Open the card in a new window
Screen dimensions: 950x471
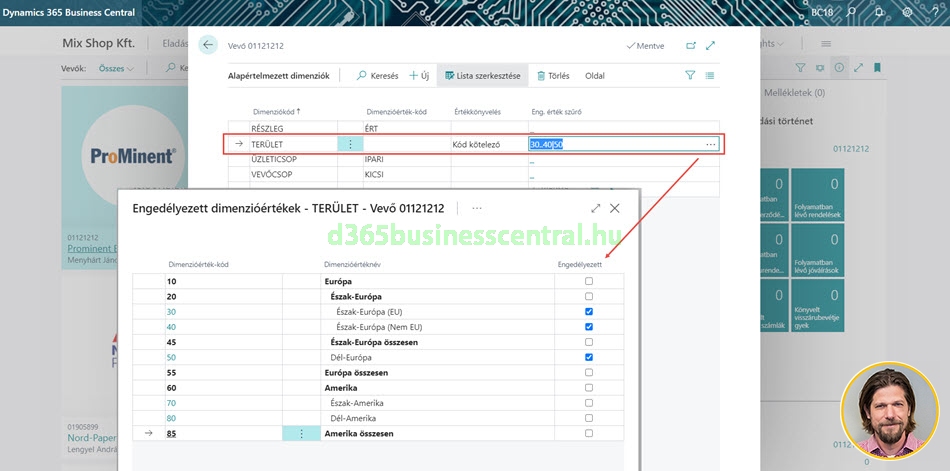coord(691,45)
